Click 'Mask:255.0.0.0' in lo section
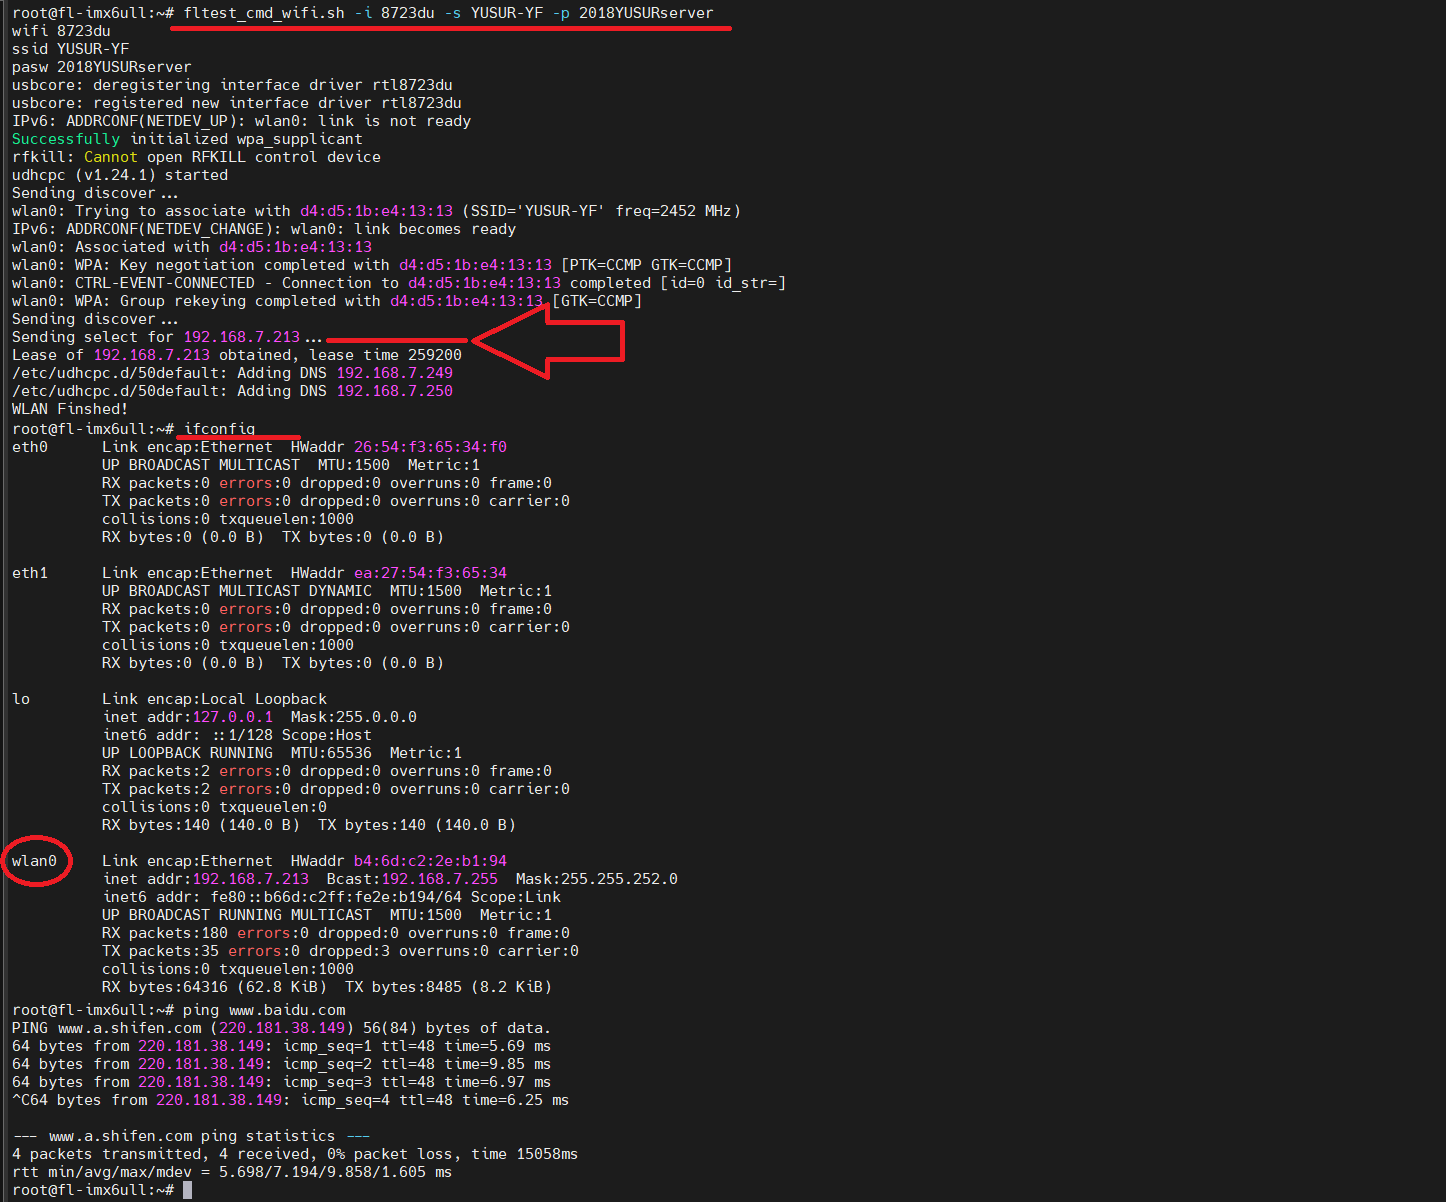The image size is (1446, 1202). click(354, 717)
